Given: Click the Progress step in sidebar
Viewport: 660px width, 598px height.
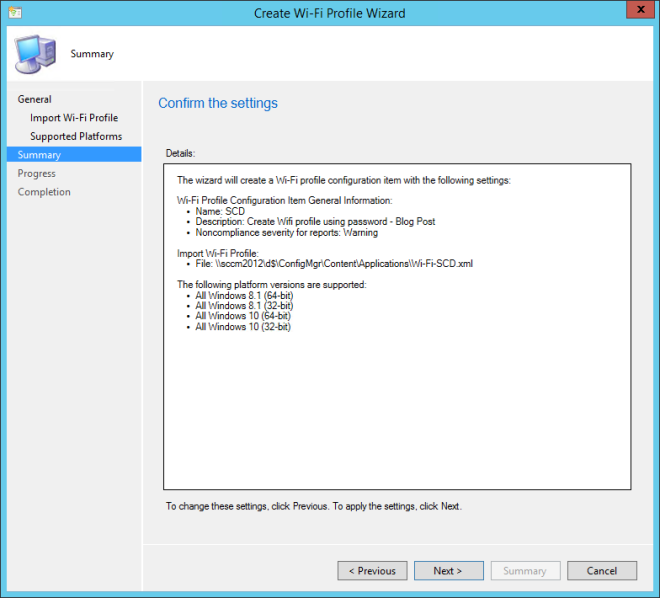Looking at the screenshot, I should (x=37, y=173).
